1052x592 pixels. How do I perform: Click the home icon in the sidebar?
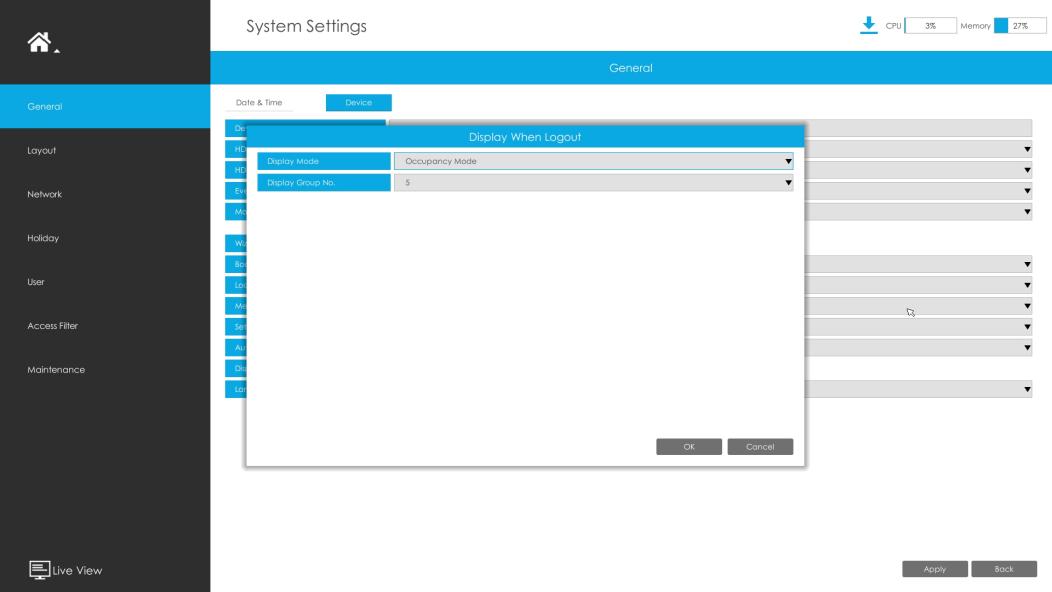point(39,42)
